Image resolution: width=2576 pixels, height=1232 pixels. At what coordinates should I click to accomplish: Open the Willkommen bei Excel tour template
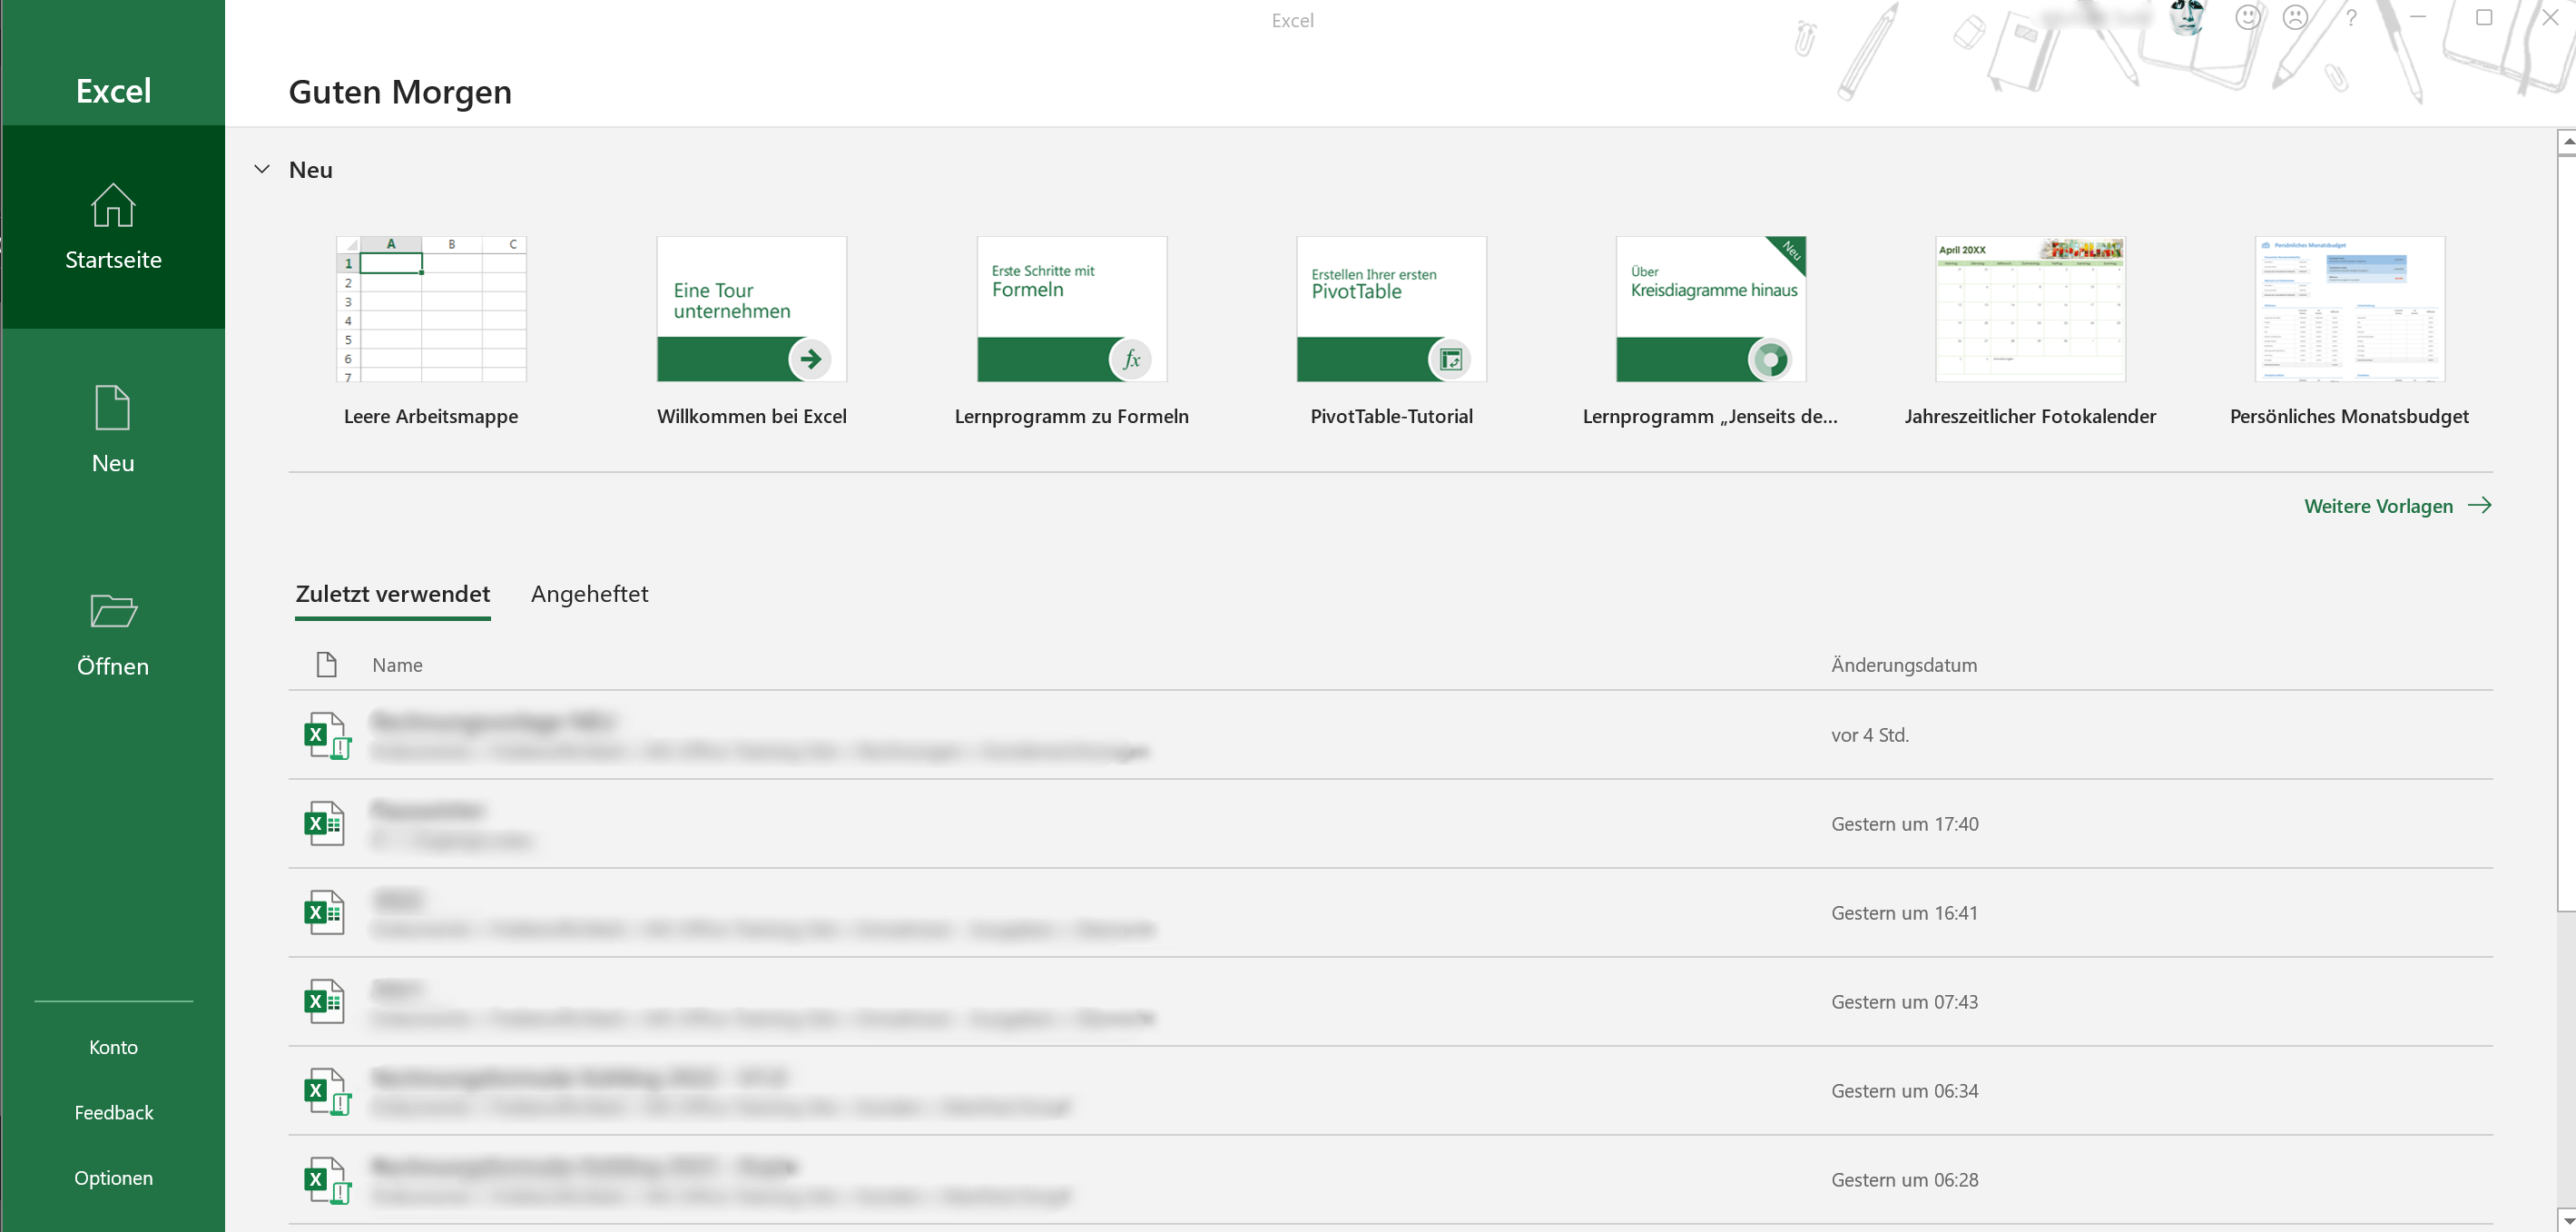point(752,309)
